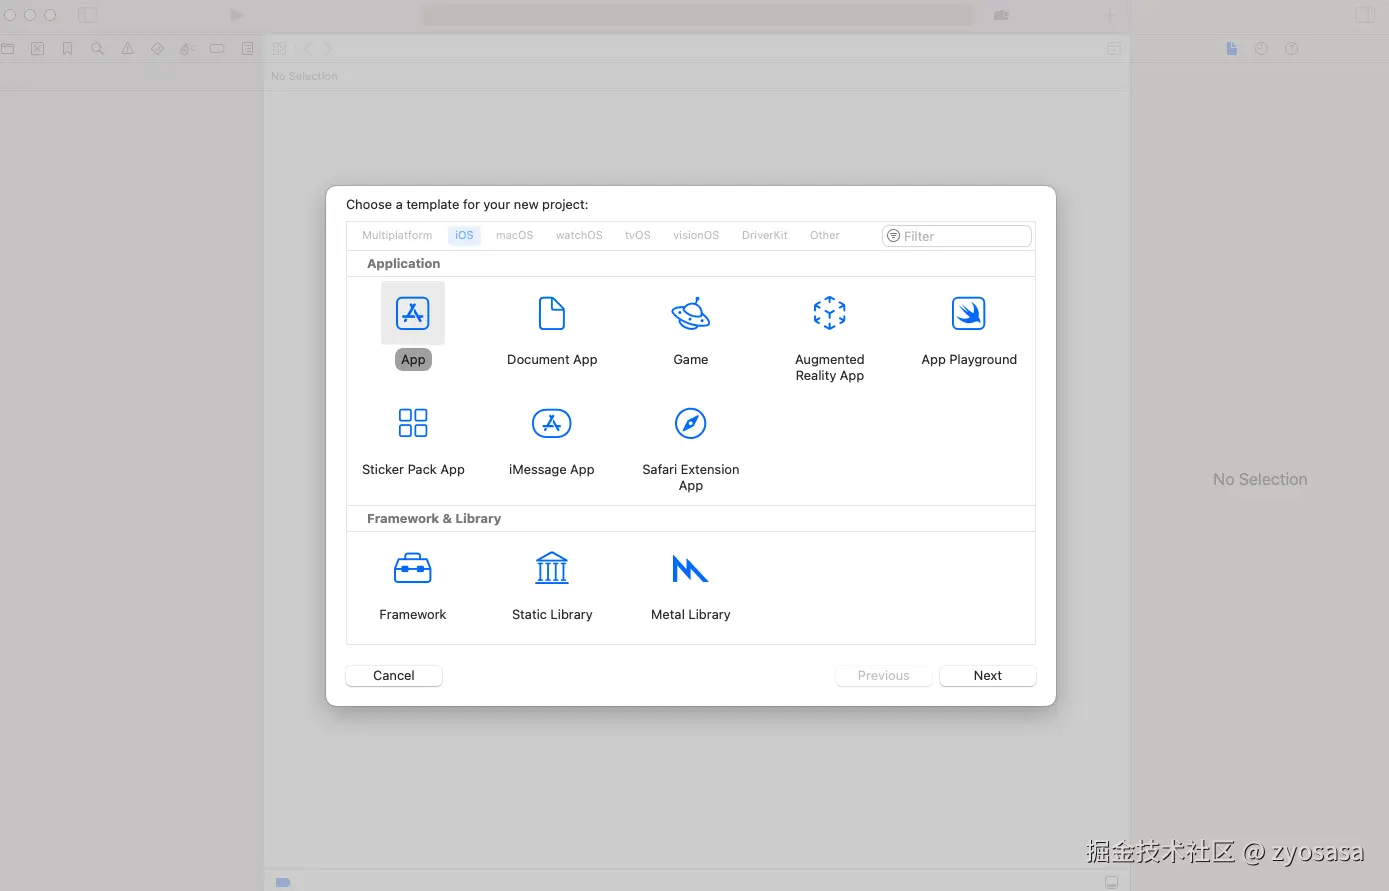Click the toolbar activity status bar

point(696,15)
